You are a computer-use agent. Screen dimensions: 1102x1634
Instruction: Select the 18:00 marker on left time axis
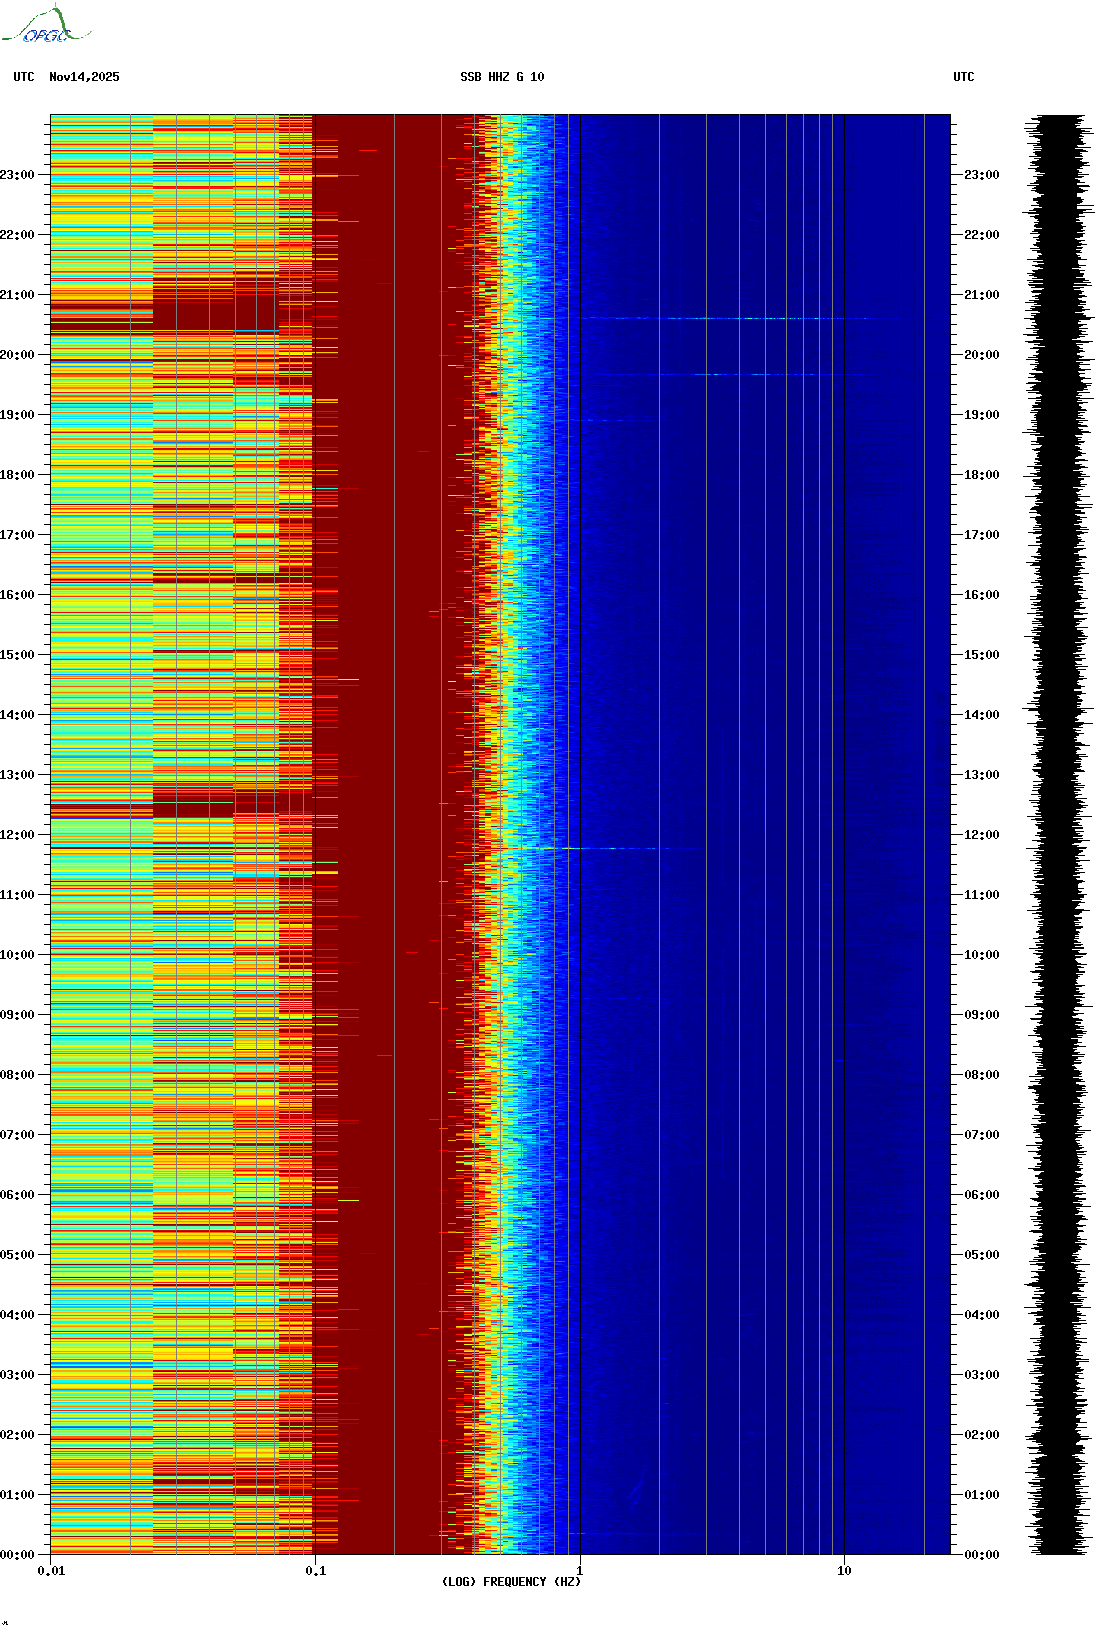[17, 475]
